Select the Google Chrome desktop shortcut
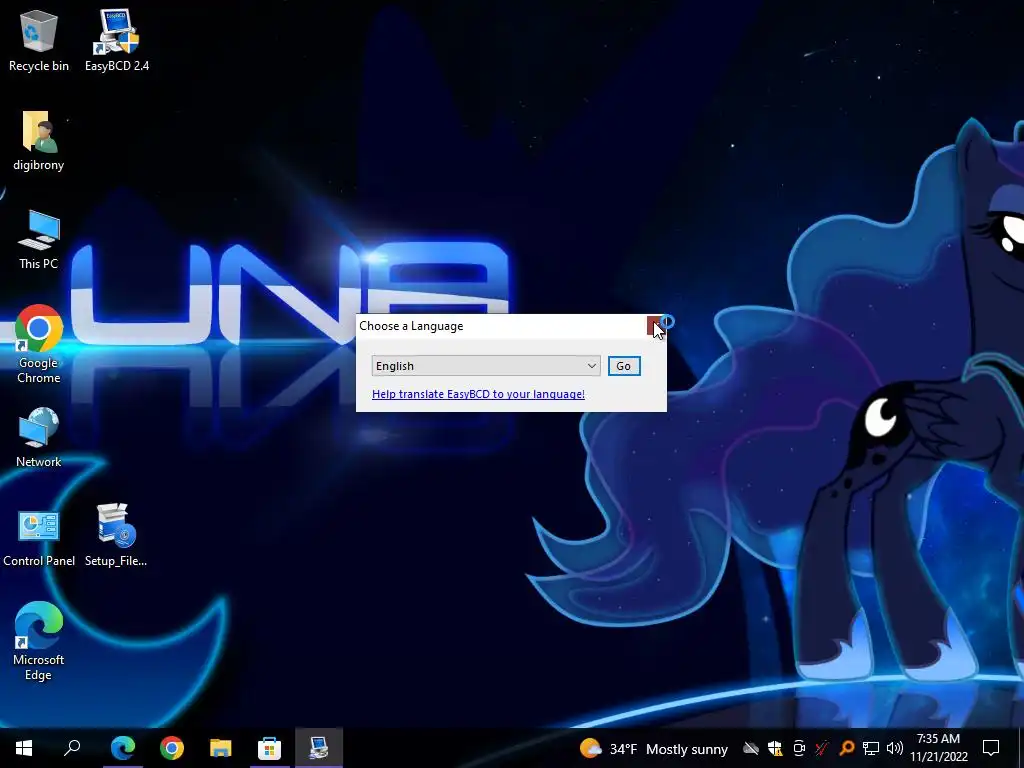This screenshot has height=768, width=1024. (x=39, y=344)
